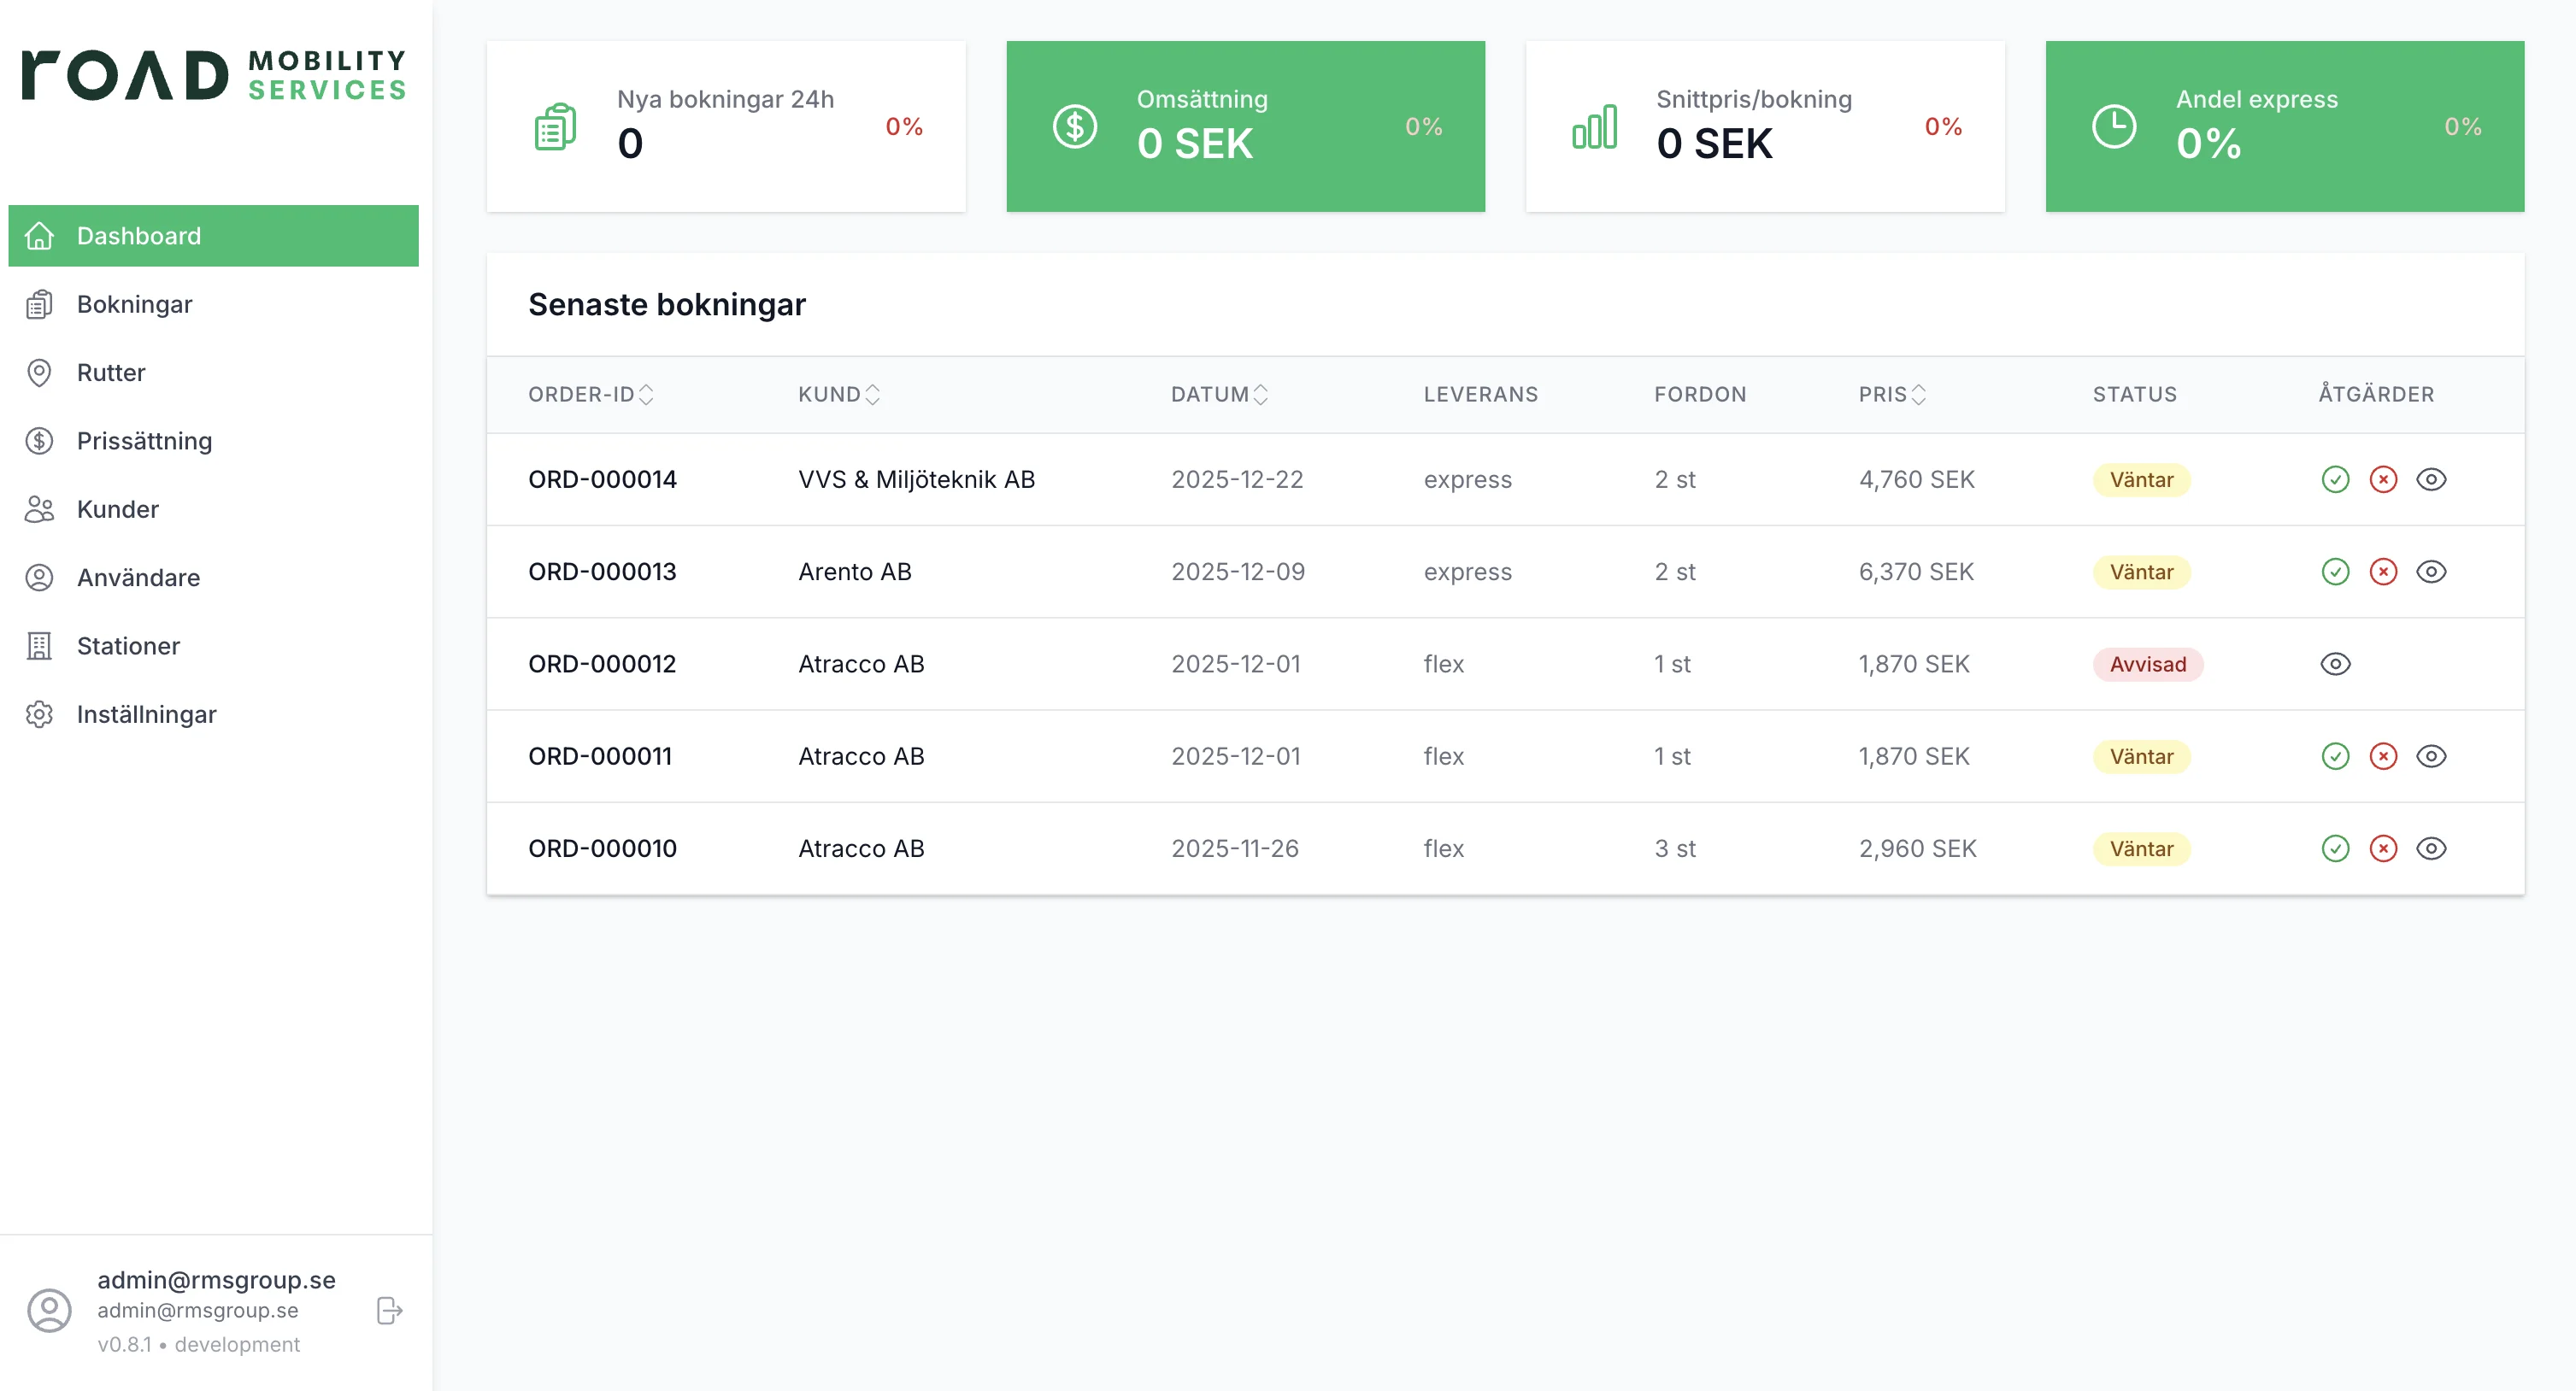The height and width of the screenshot is (1391, 2576).
Task: Go to Prissättning sidebar item
Action: (144, 441)
